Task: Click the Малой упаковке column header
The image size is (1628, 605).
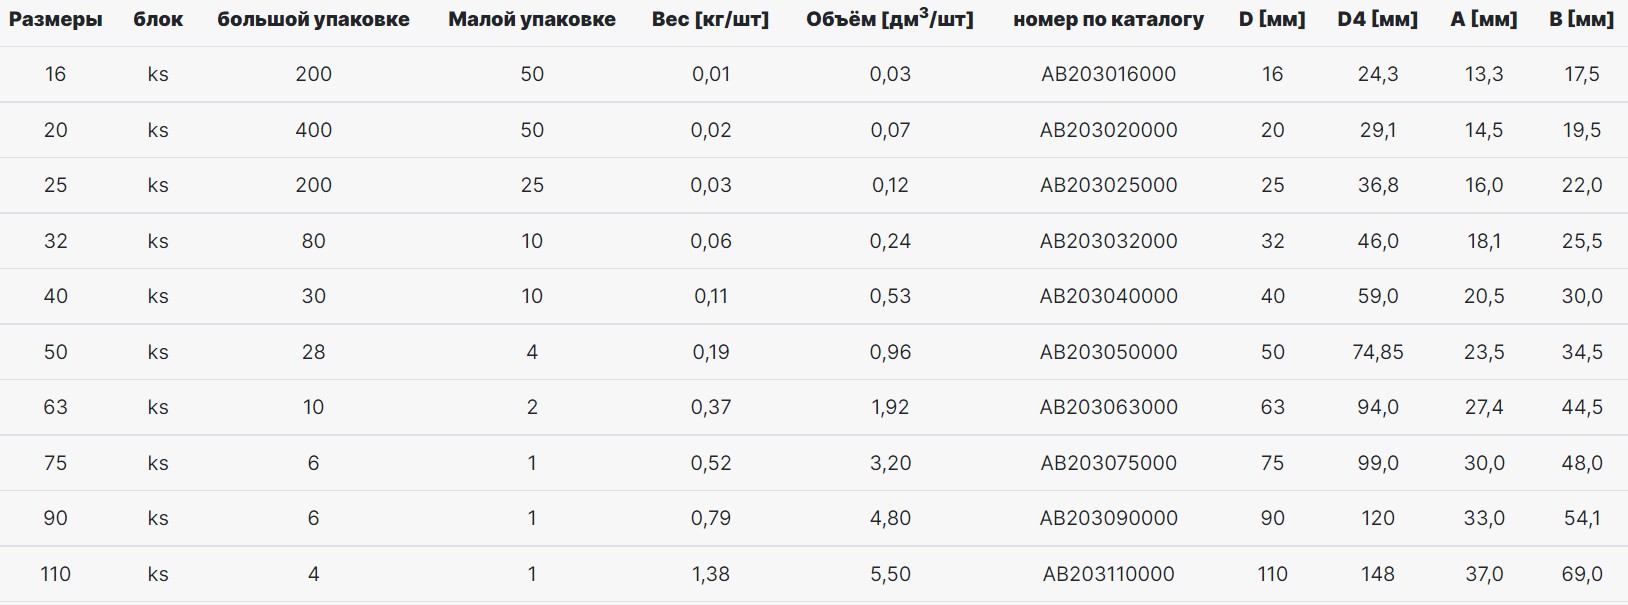Action: coord(532,19)
